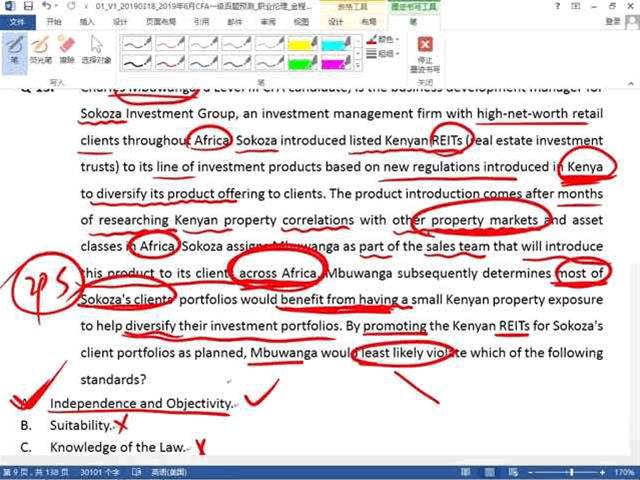Viewport: 640px width, 480px height.
Task: Click the document title in title bar
Action: point(203,6)
